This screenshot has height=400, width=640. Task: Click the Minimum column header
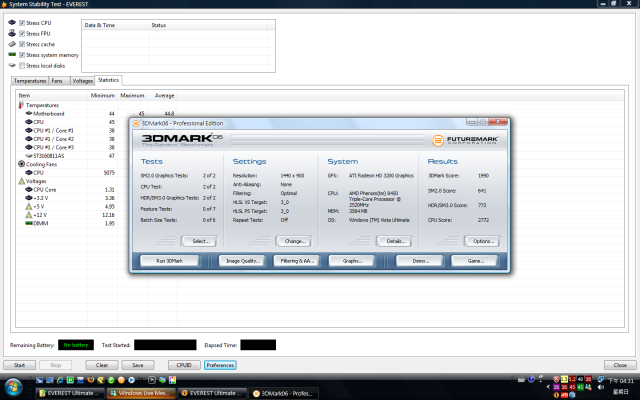coord(102,96)
